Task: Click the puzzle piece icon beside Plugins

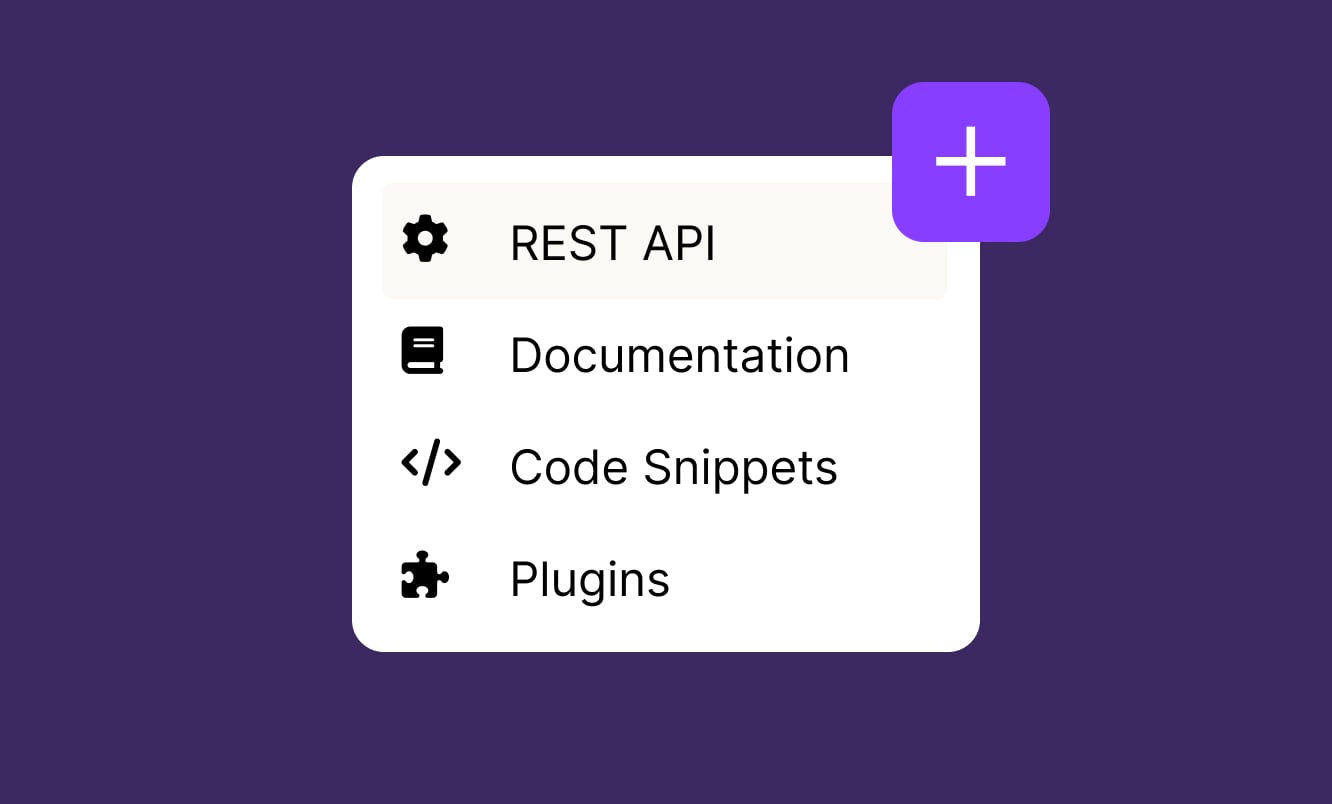Action: [x=424, y=575]
